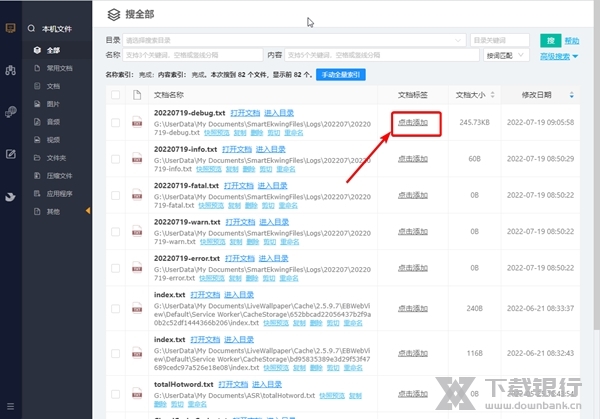Viewport: 600px width, 419px height.
Task: Click the green 搜 search button
Action: click(551, 41)
